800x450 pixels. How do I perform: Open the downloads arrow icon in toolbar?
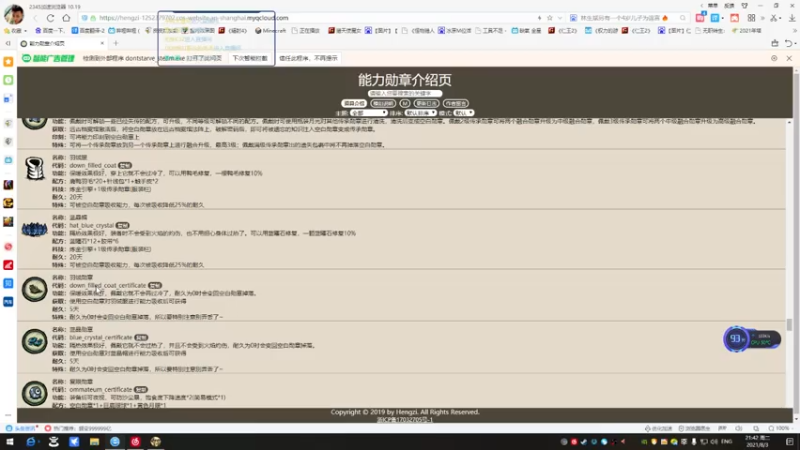click(x=792, y=18)
